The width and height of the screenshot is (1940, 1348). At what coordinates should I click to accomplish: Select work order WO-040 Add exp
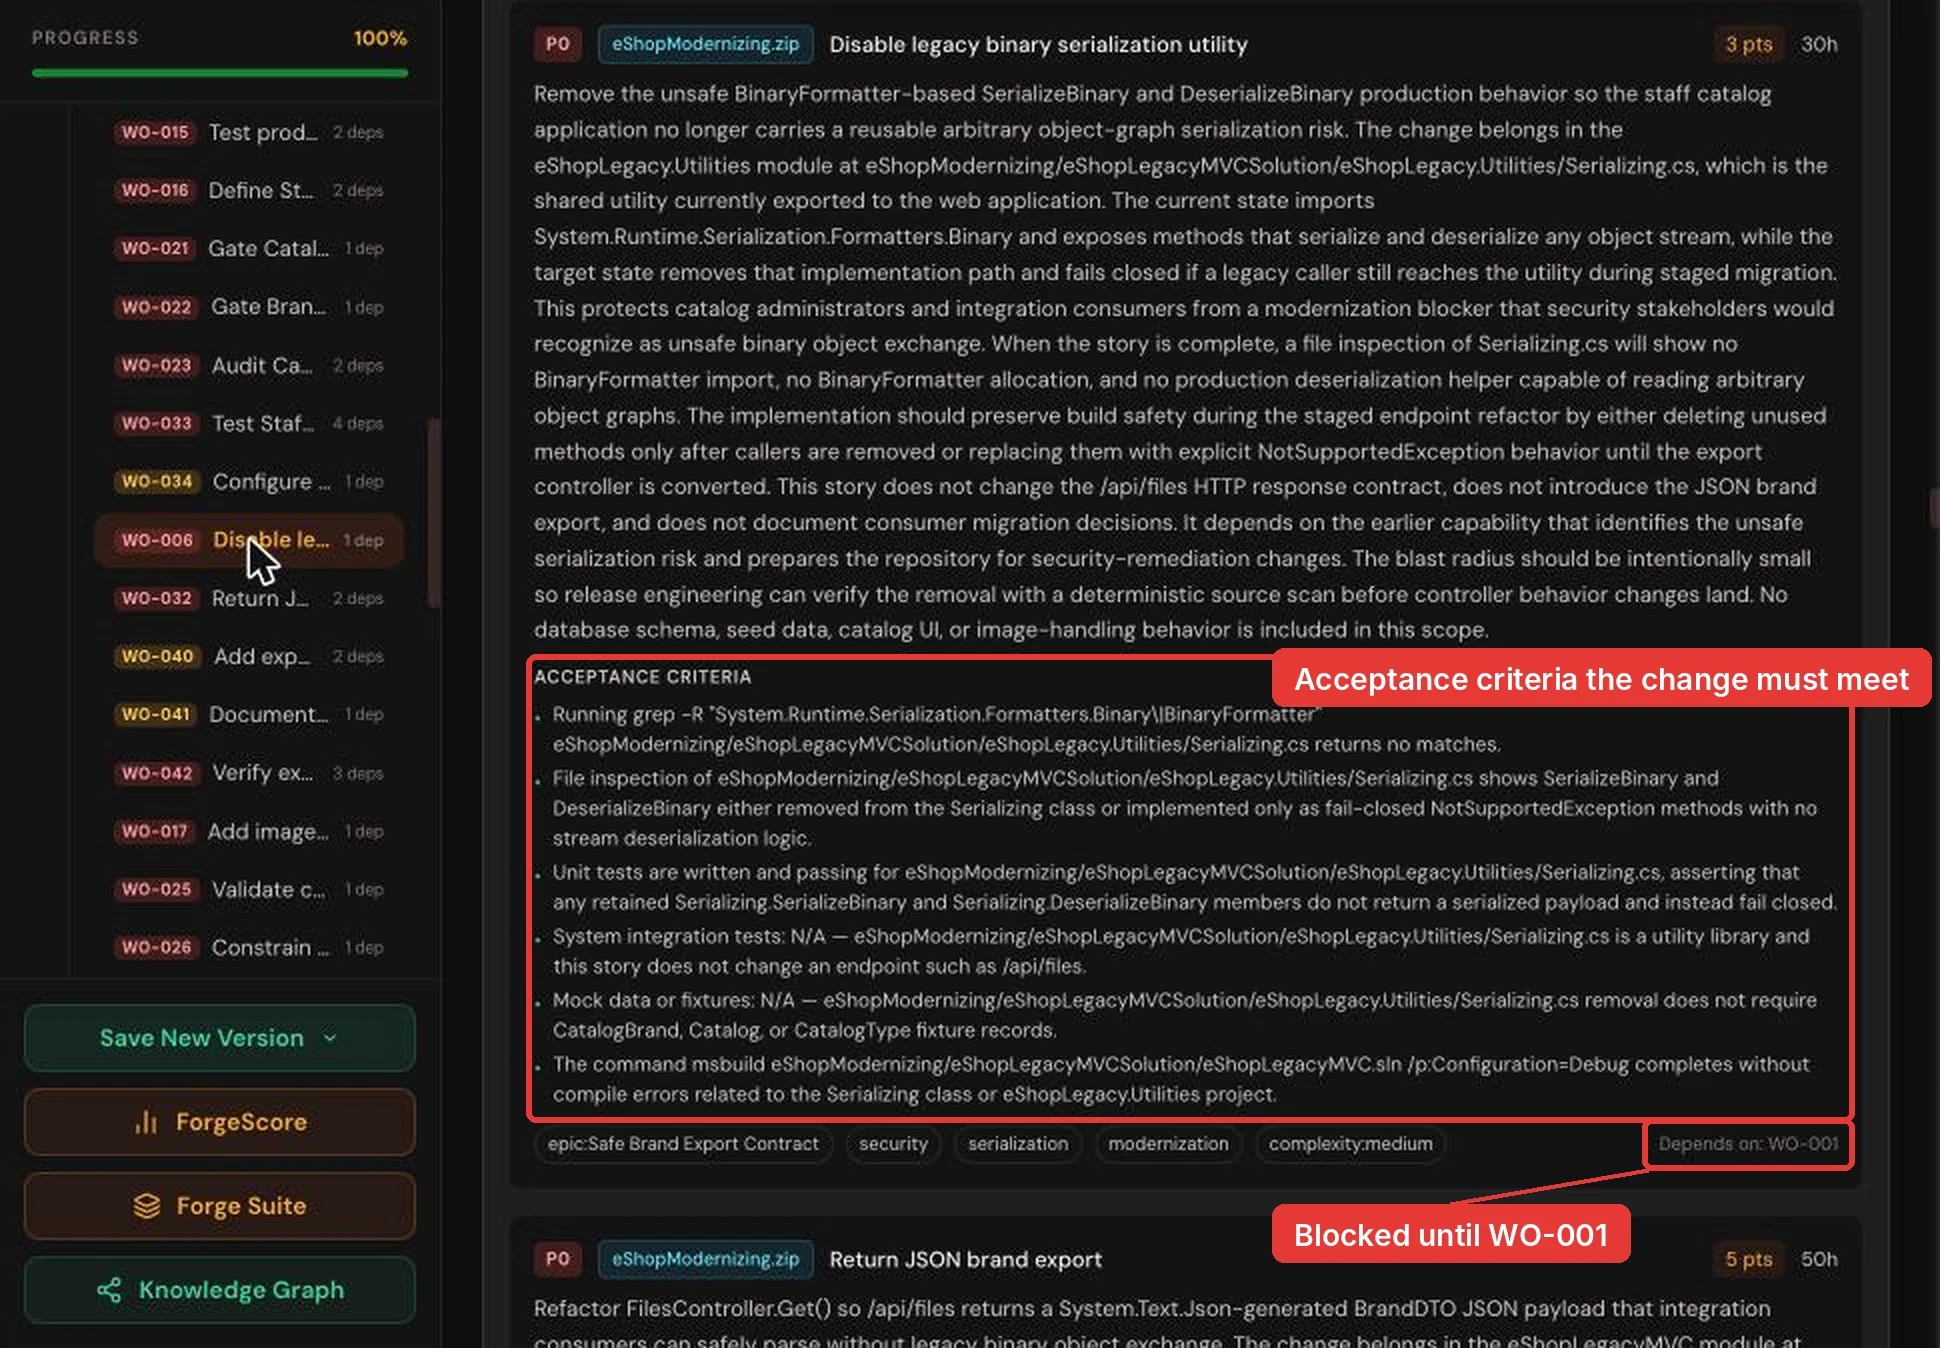(x=249, y=656)
